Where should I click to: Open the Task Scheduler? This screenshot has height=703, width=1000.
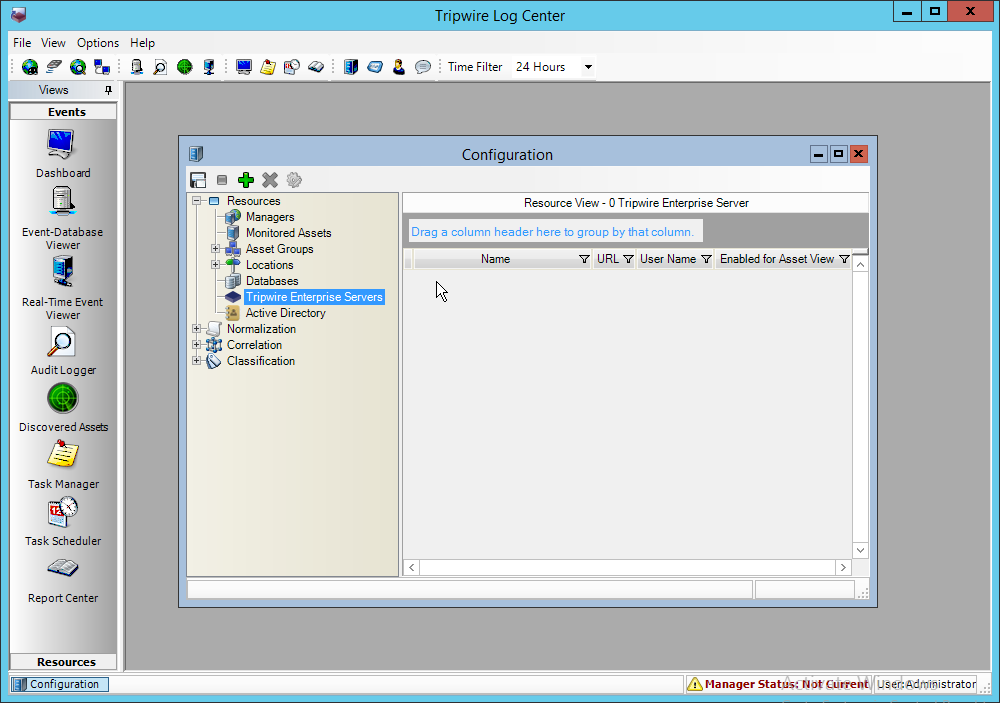click(62, 514)
